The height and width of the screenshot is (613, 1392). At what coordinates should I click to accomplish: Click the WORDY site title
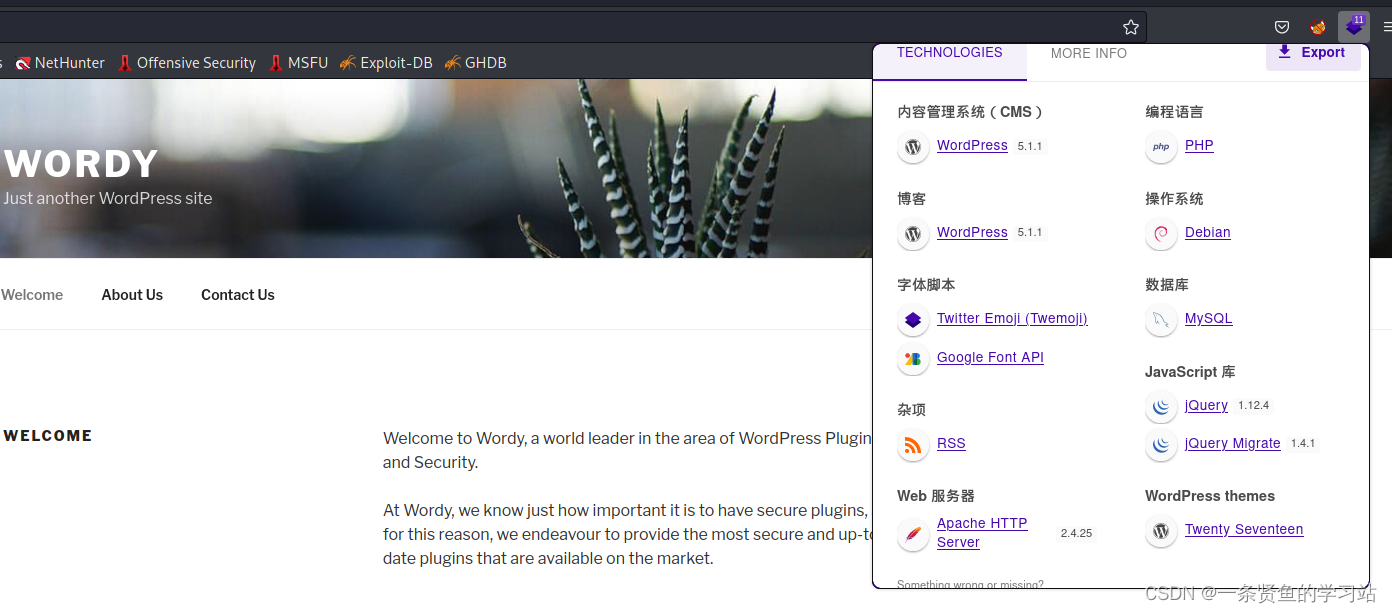click(81, 164)
